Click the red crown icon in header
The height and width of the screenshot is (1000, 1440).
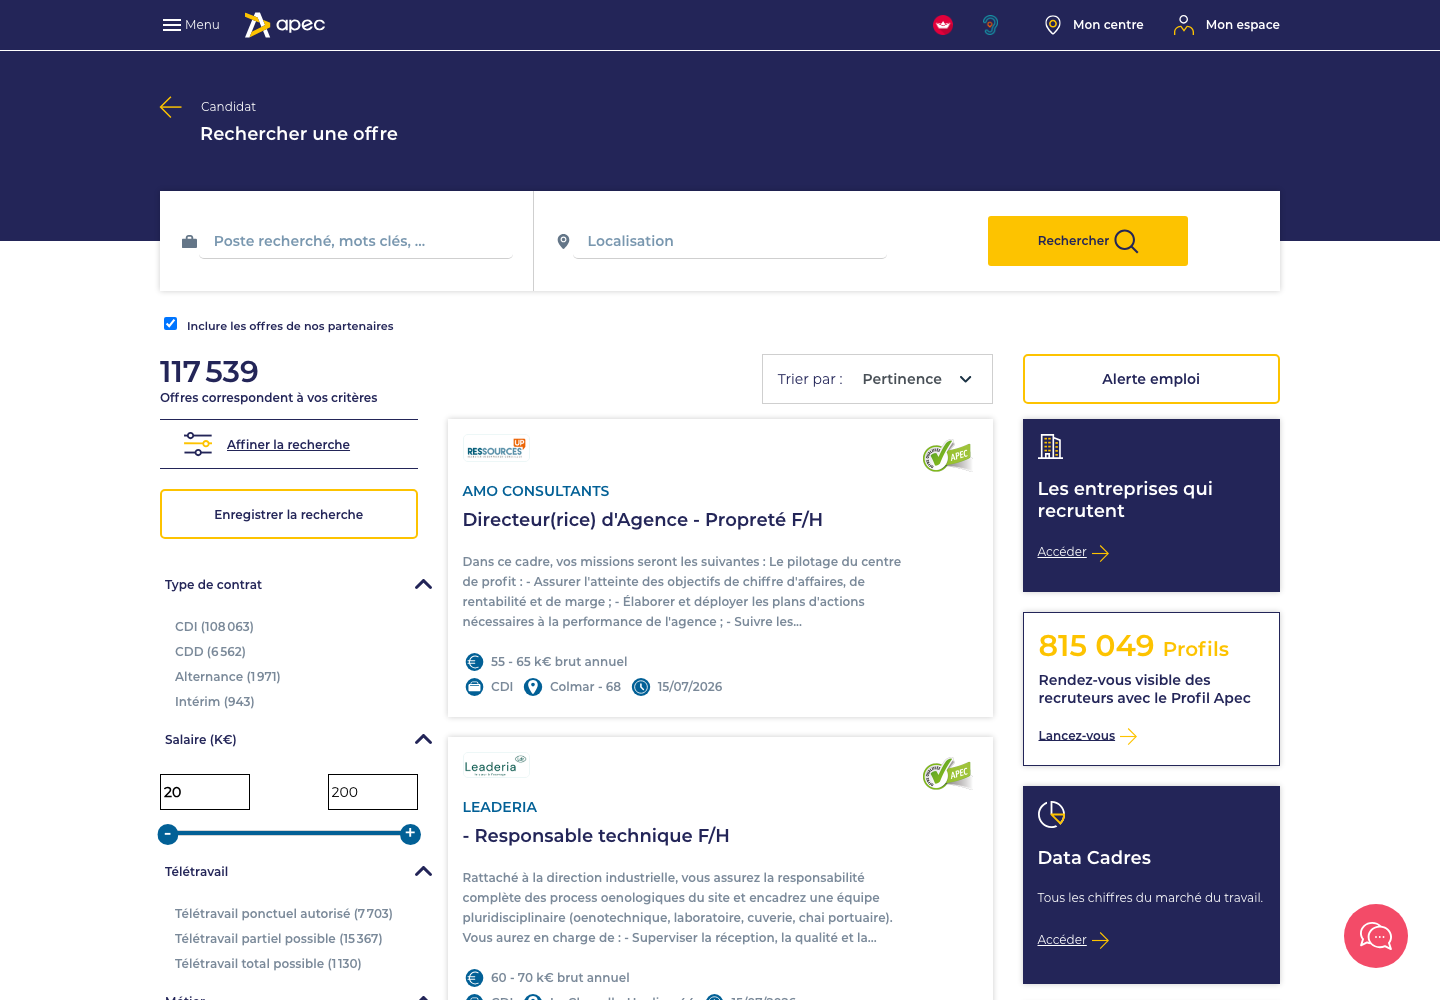coord(943,25)
